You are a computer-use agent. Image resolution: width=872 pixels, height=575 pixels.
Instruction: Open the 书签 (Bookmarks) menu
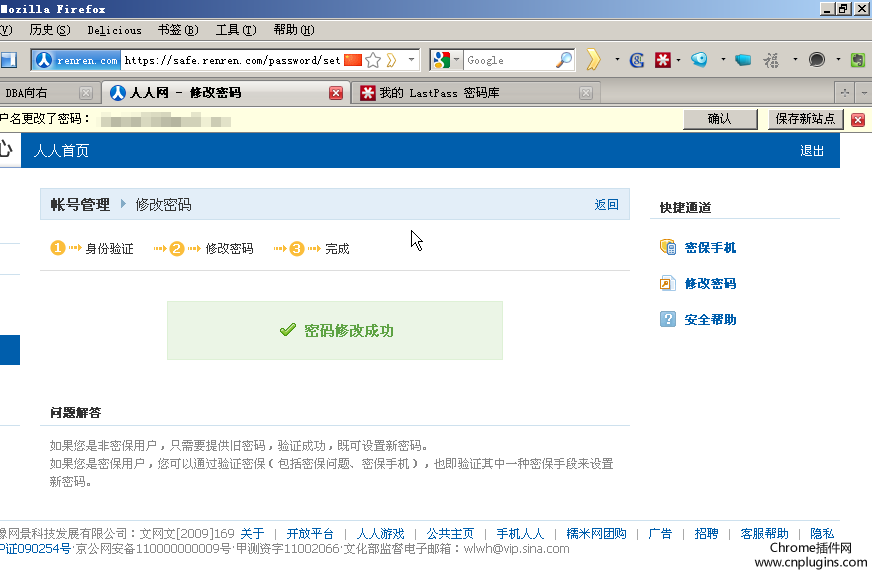pos(178,30)
